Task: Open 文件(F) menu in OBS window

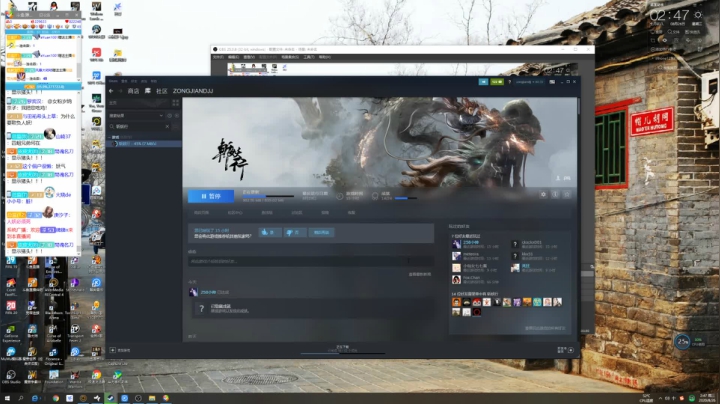Action: tap(218, 57)
